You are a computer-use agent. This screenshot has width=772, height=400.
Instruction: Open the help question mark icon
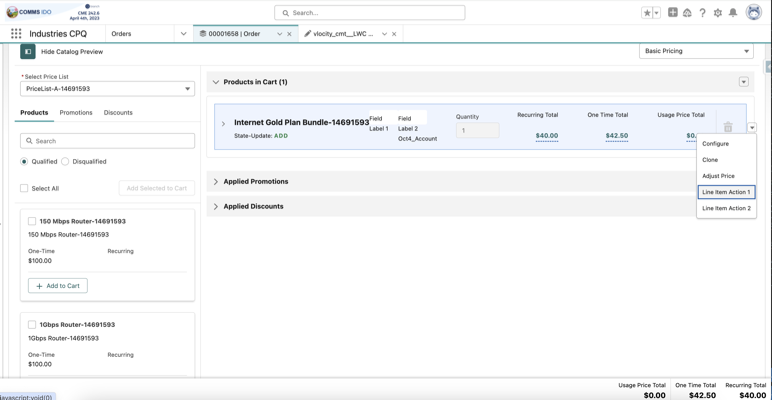[x=703, y=13]
